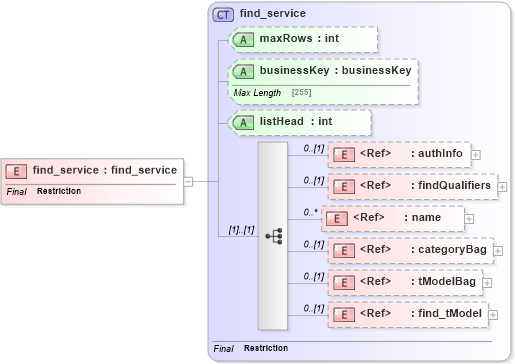This screenshot has height=364, width=515.
Task: Select the 'businessKey : businessKey' attribute label
Action: click(x=335, y=71)
